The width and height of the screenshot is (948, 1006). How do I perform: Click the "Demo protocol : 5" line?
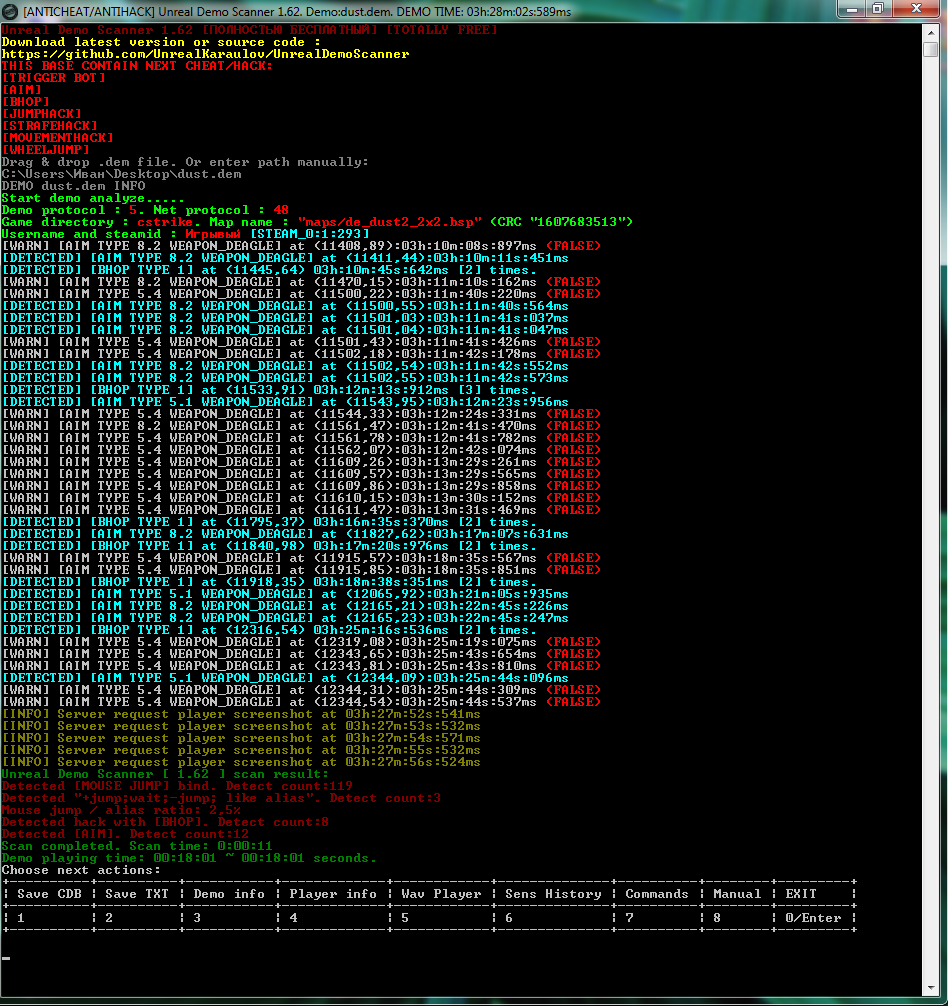(x=145, y=210)
